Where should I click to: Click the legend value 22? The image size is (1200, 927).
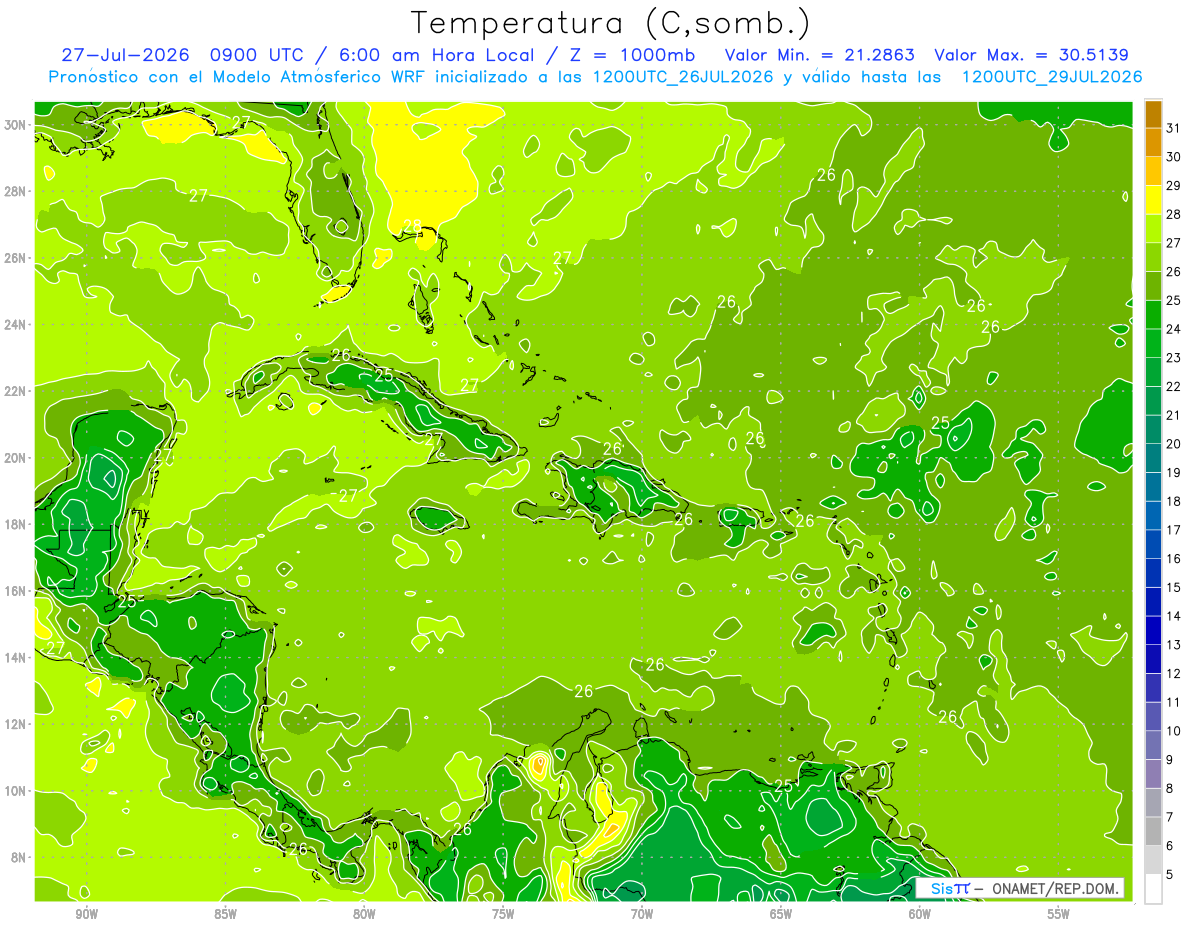tap(1174, 386)
